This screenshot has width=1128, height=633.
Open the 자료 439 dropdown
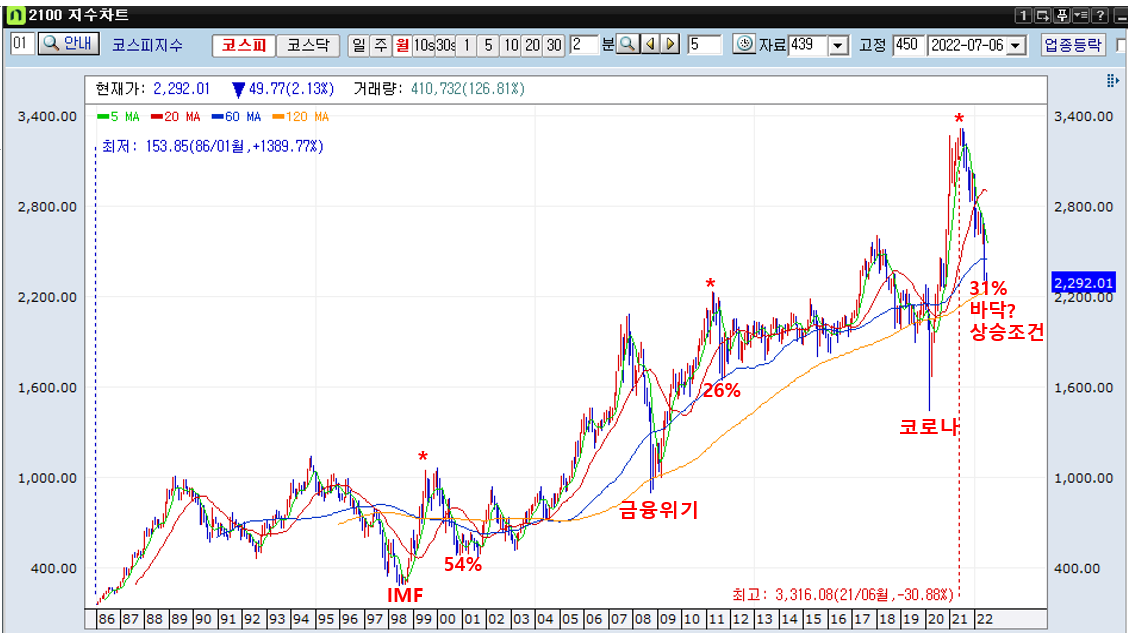click(838, 46)
